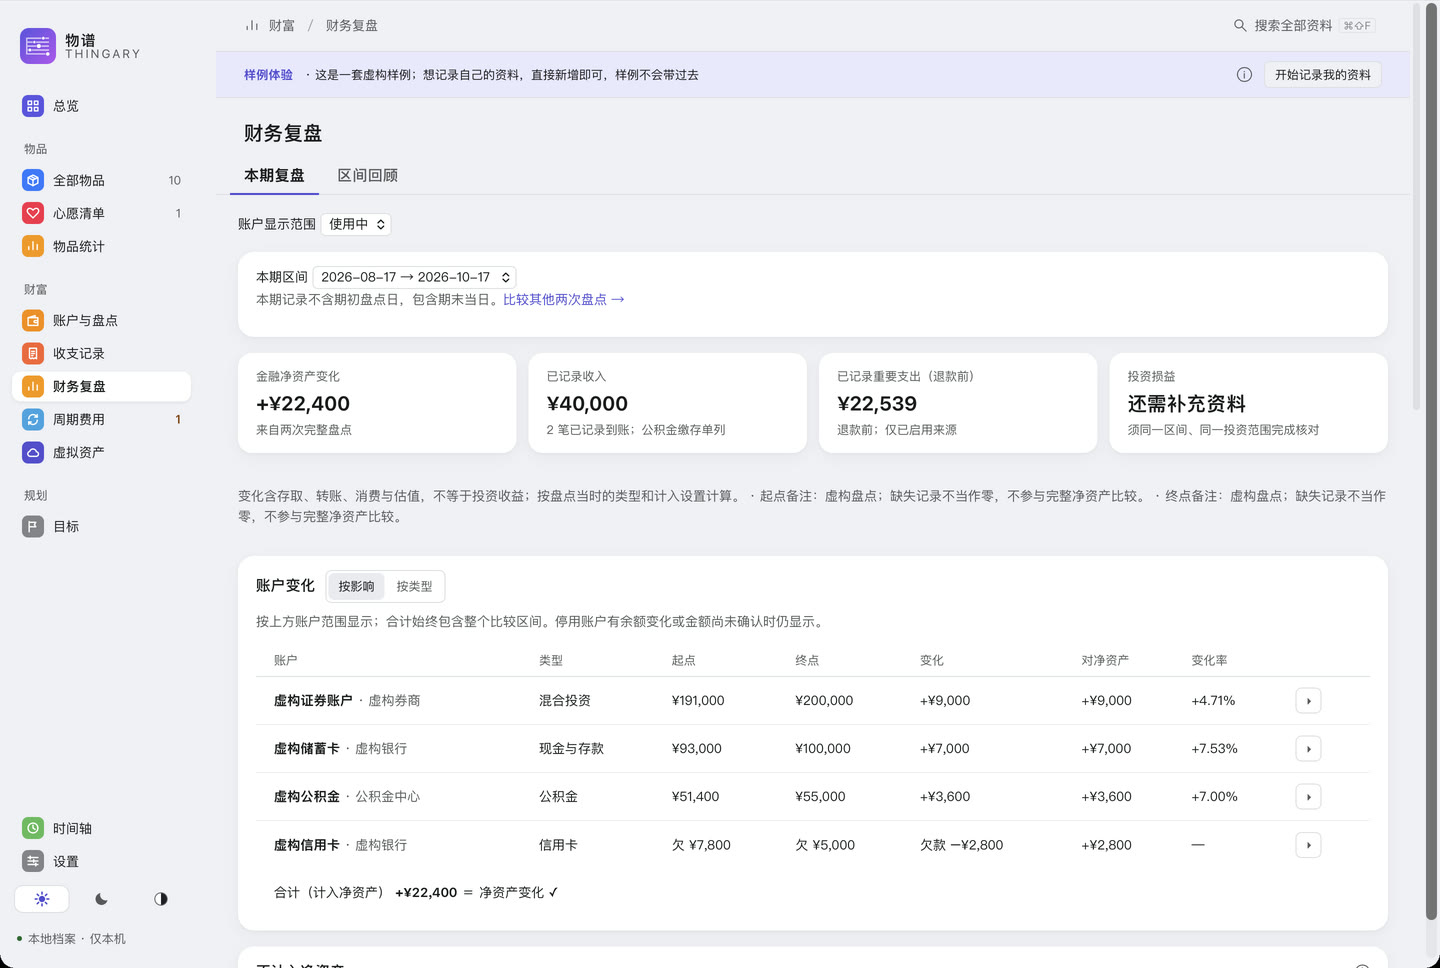1440x968 pixels.
Task: Open 物品统计 chart icon
Action: coord(33,246)
